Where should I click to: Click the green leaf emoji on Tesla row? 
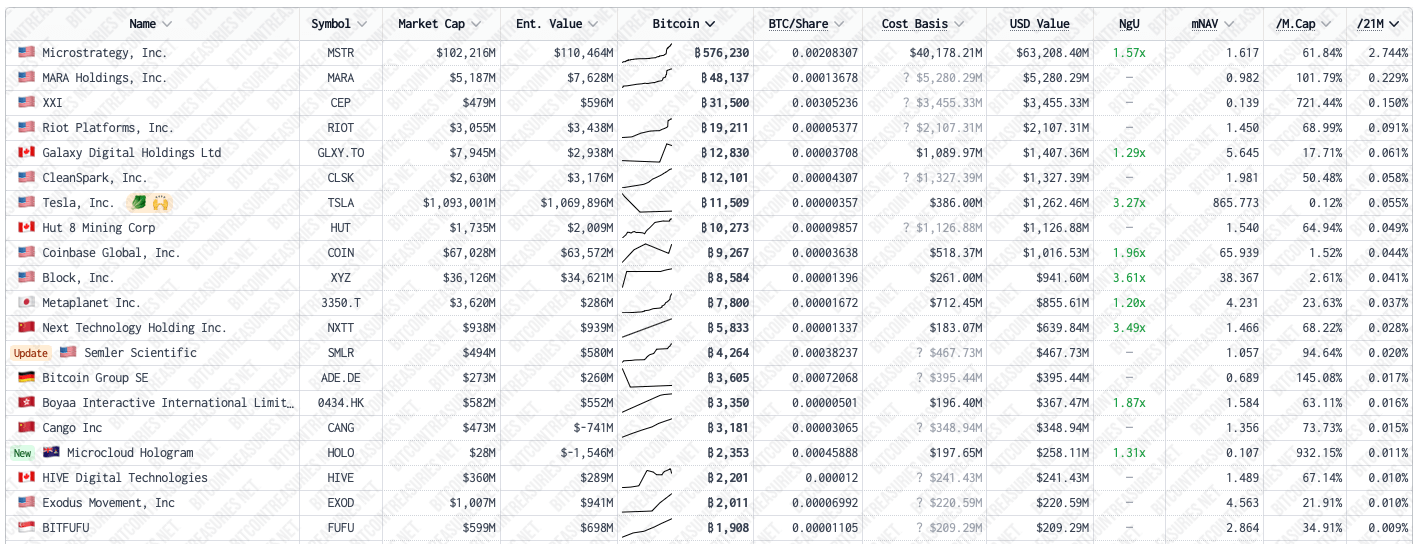[139, 203]
